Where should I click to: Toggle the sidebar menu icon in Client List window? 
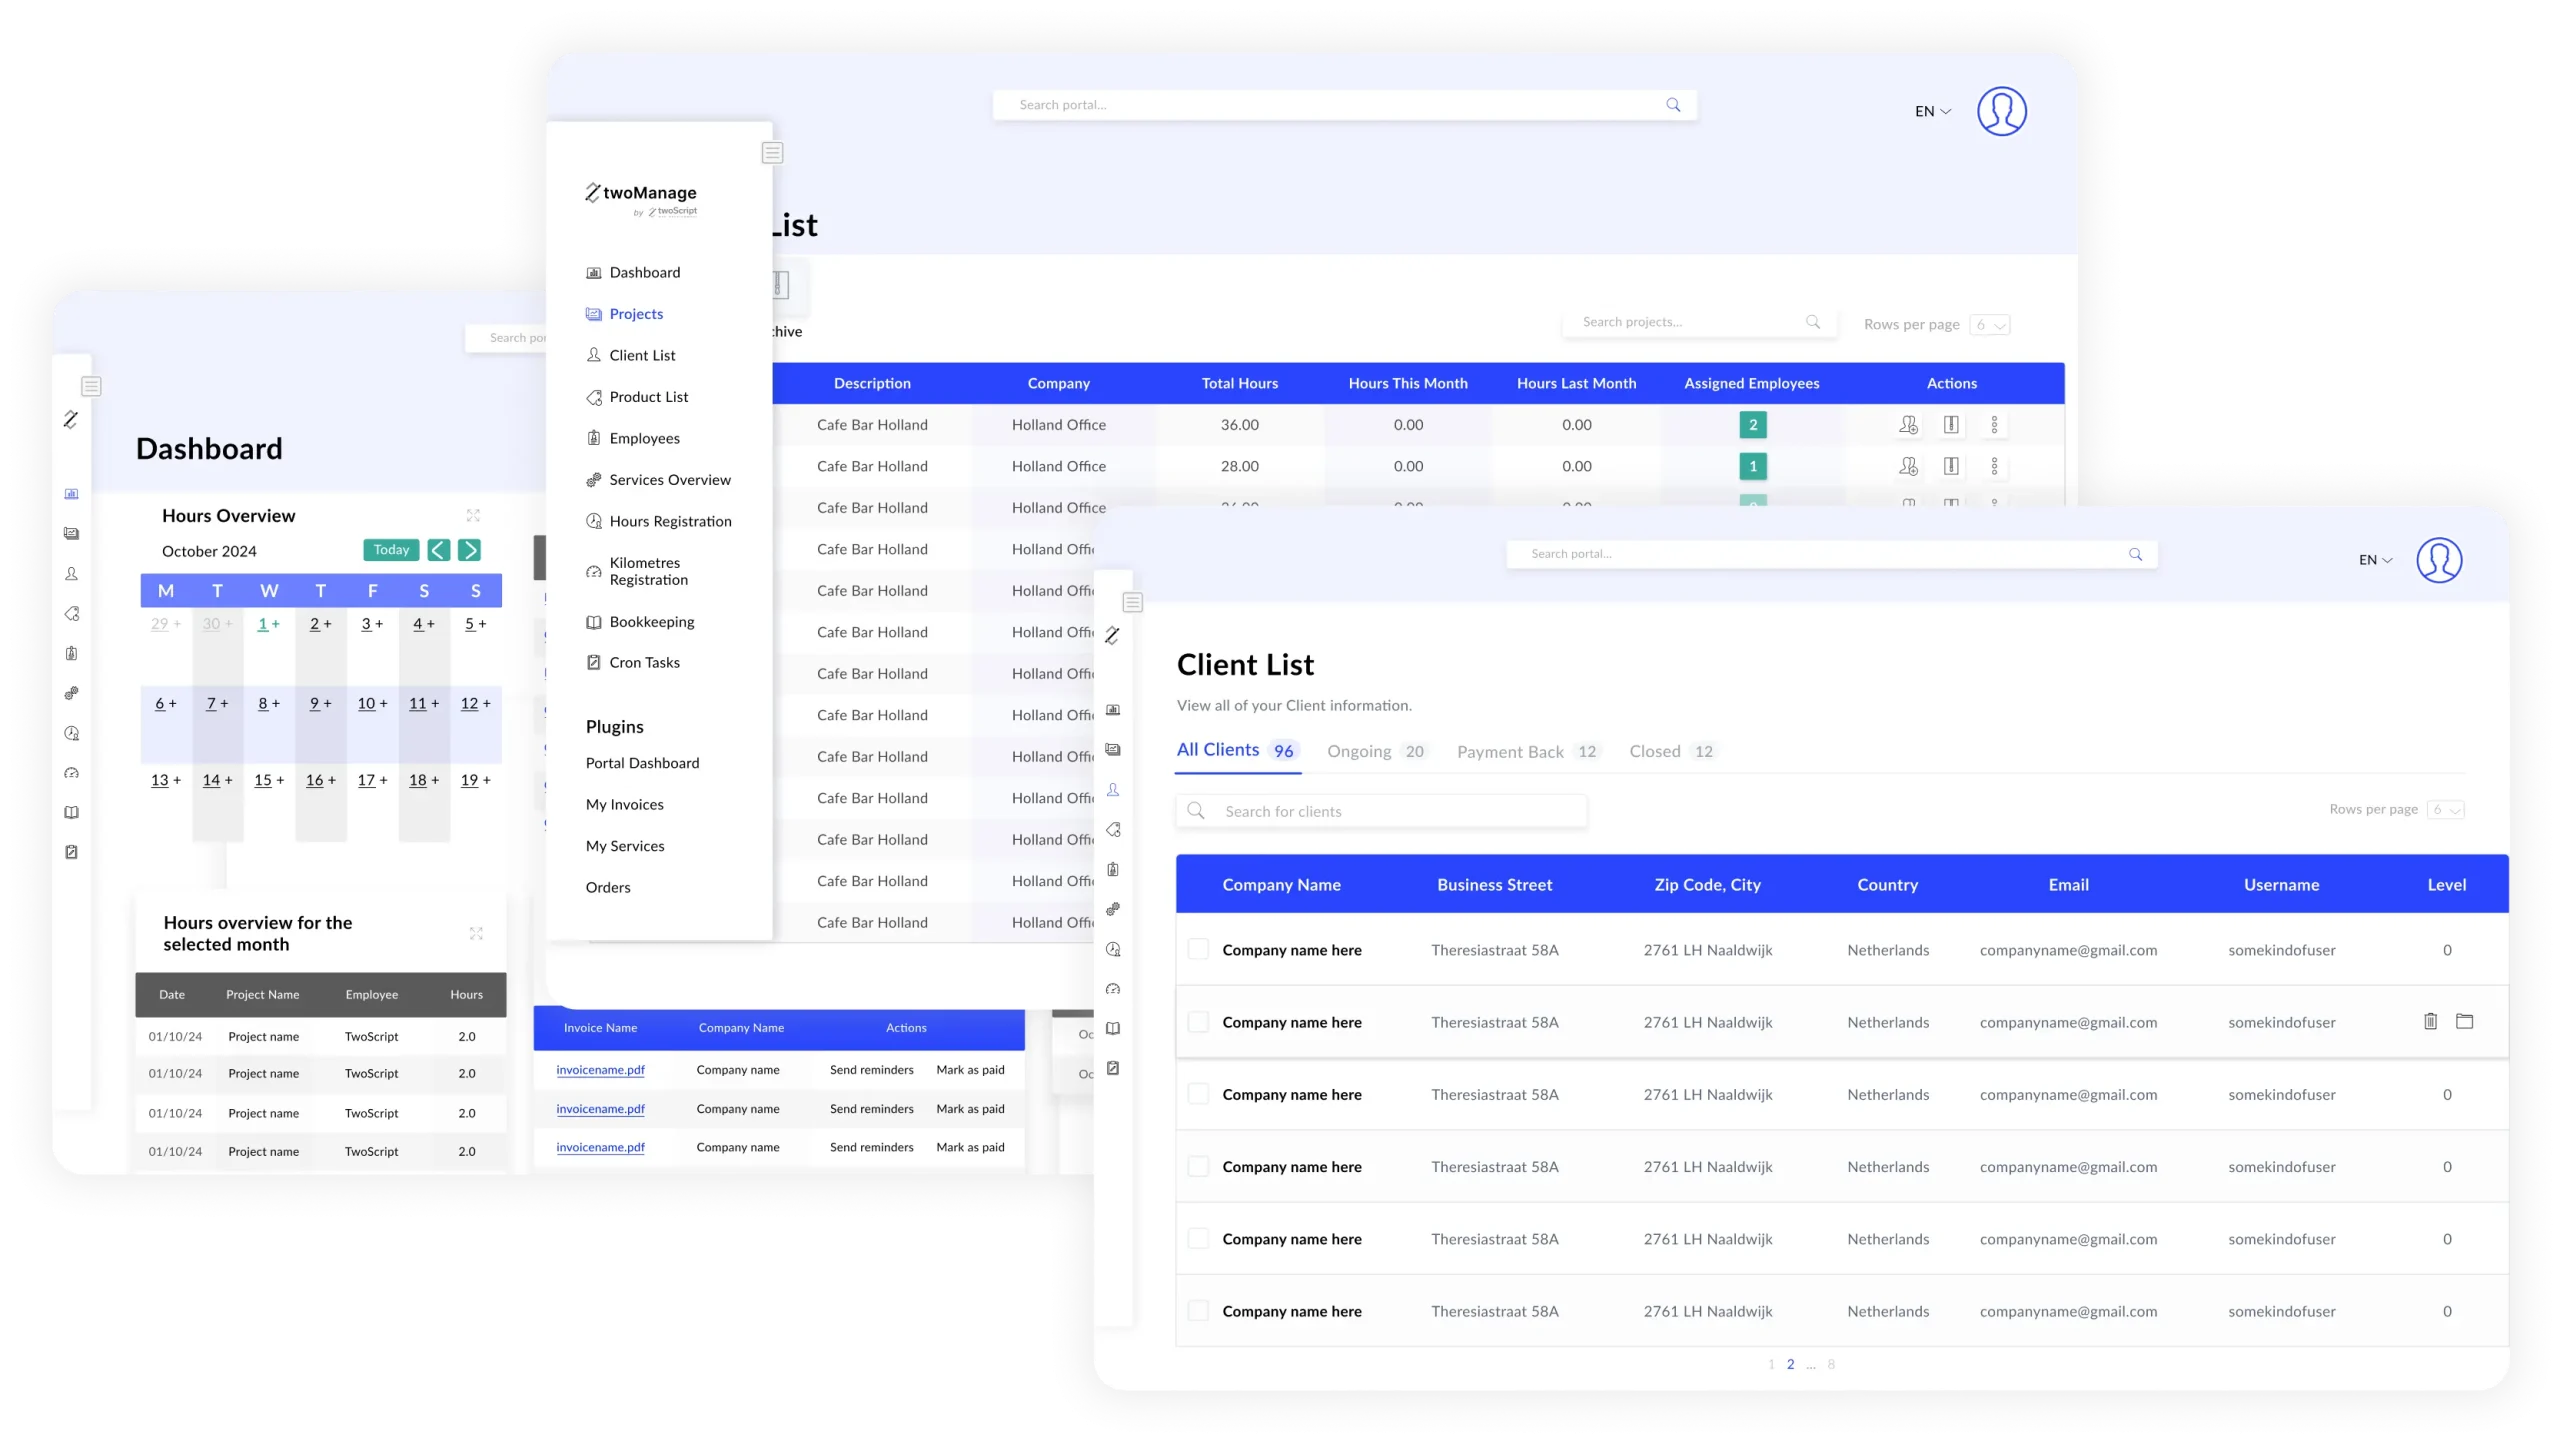coord(1132,602)
